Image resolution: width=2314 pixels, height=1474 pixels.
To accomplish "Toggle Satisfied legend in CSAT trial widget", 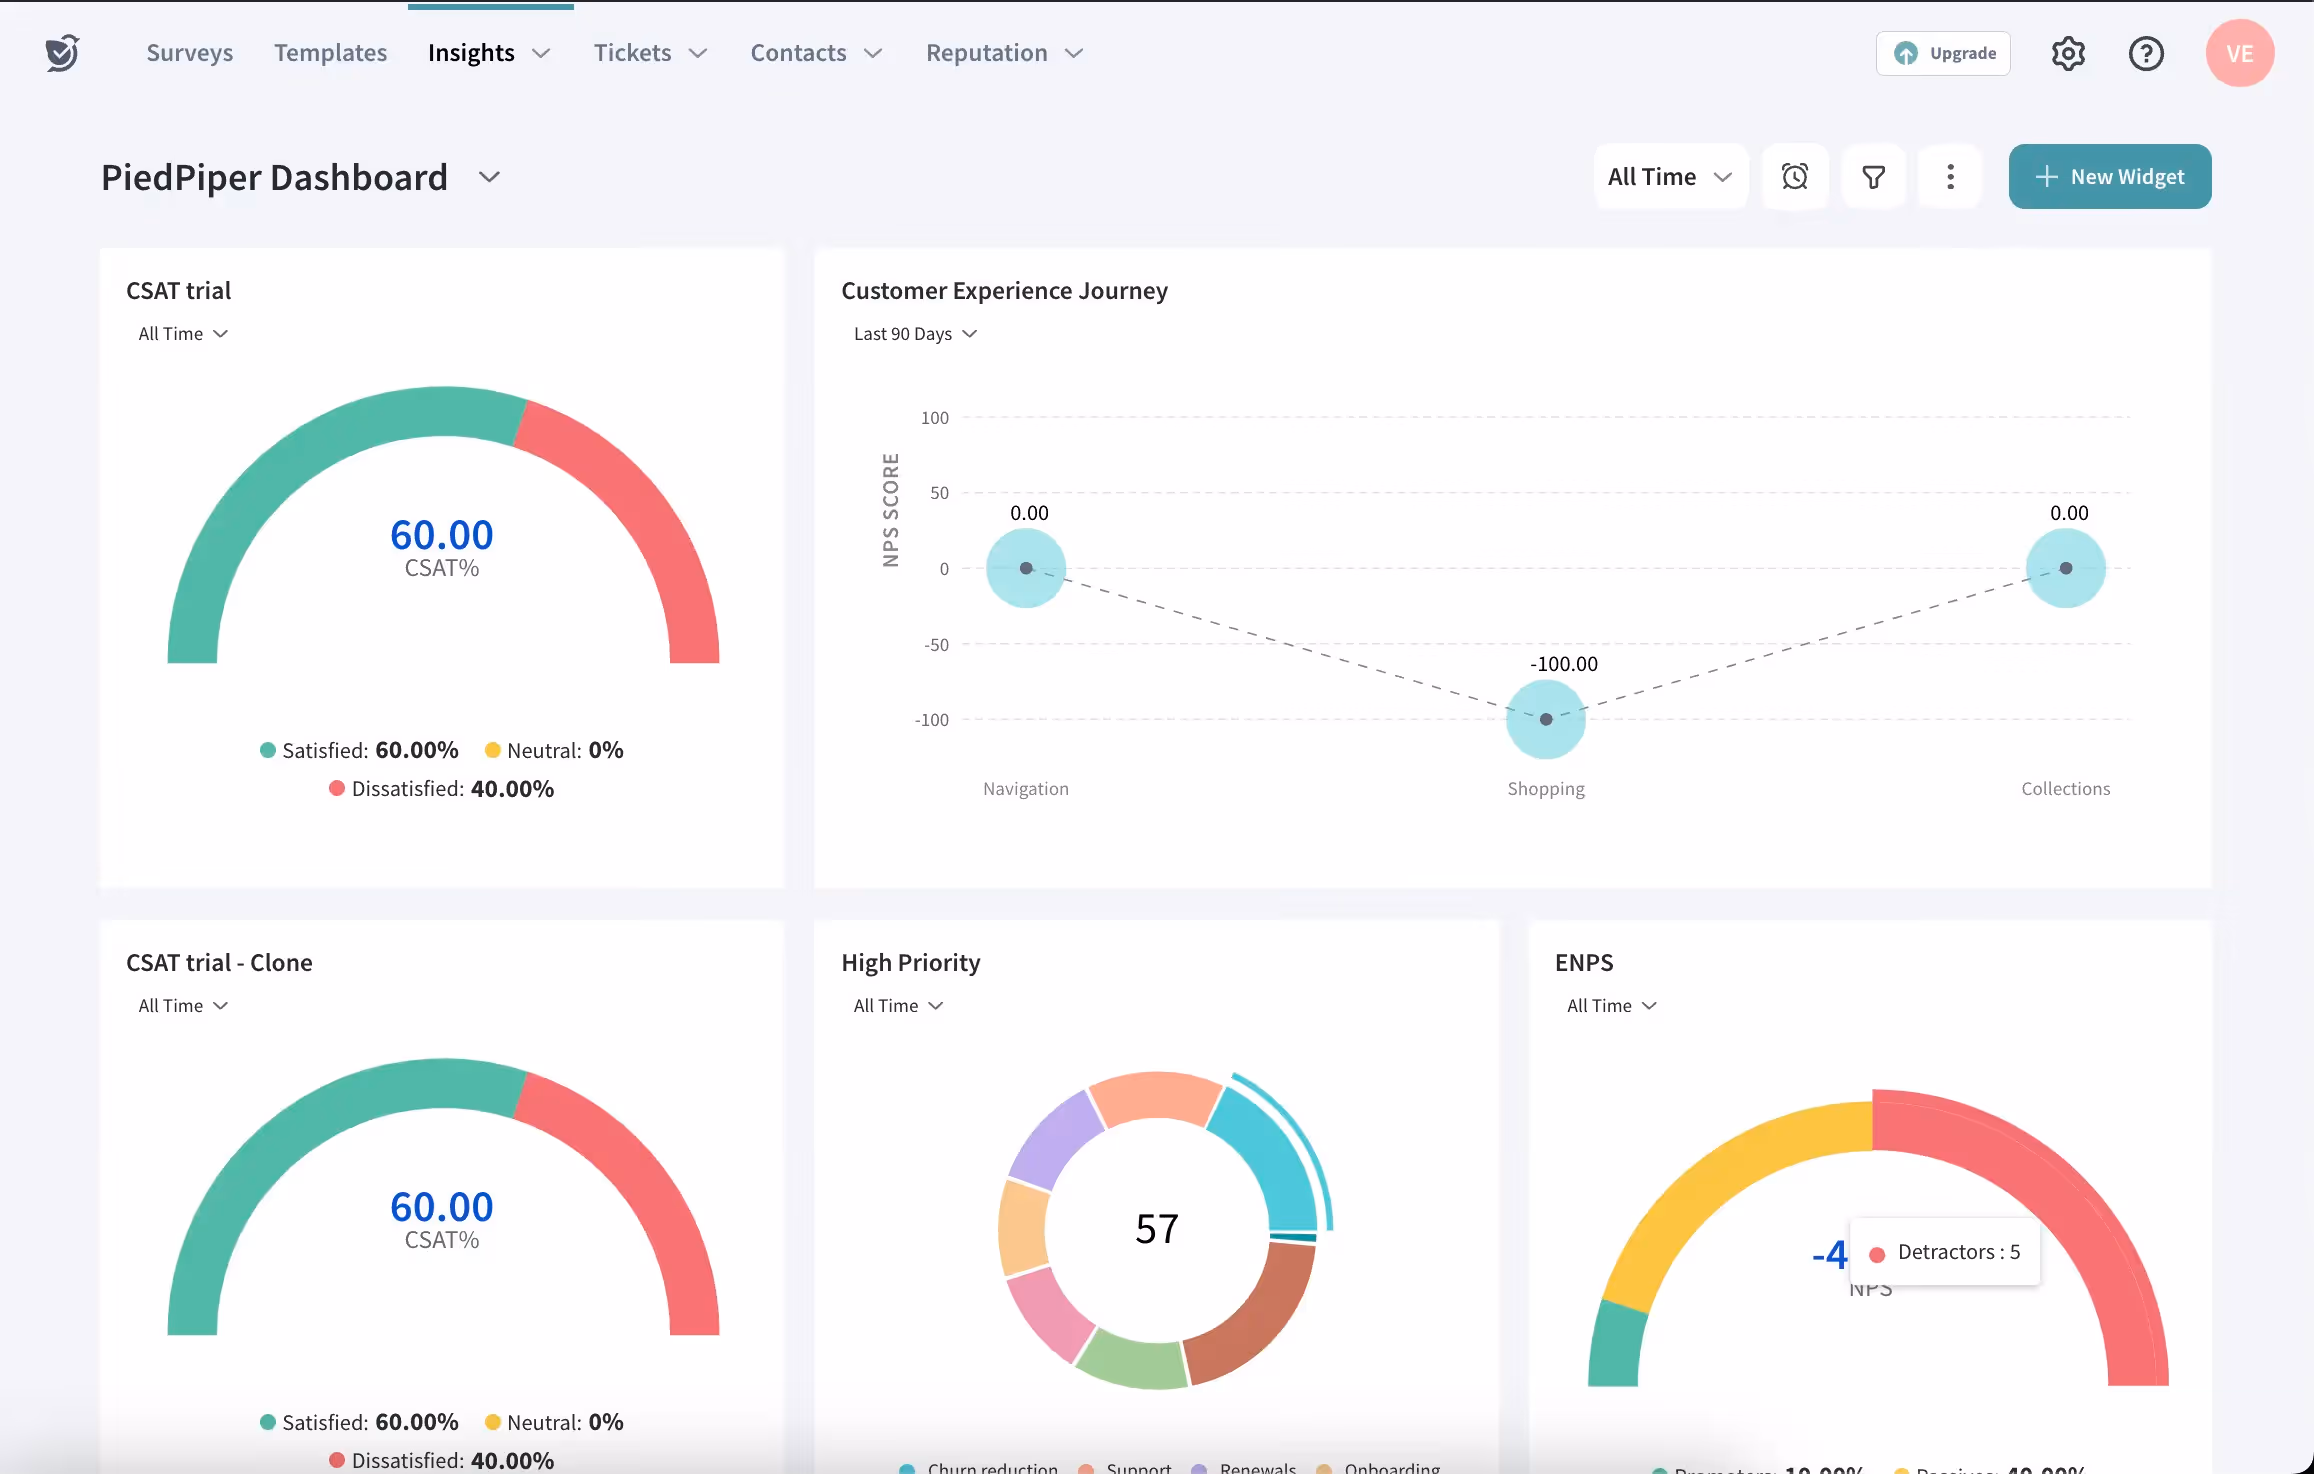I will coord(359,750).
